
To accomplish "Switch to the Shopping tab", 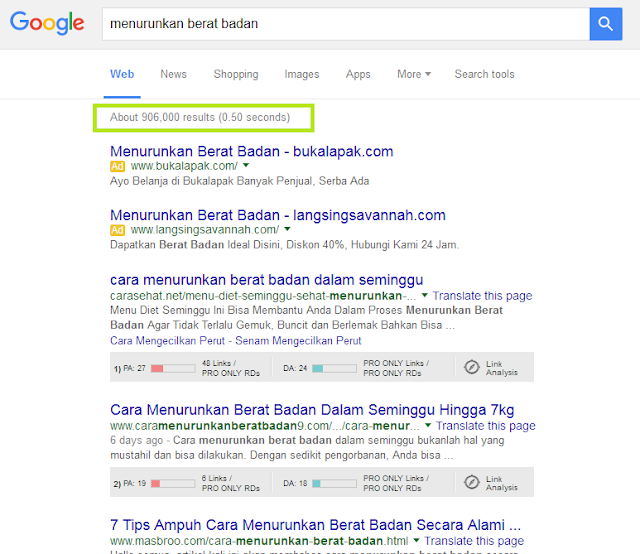I will point(236,74).
